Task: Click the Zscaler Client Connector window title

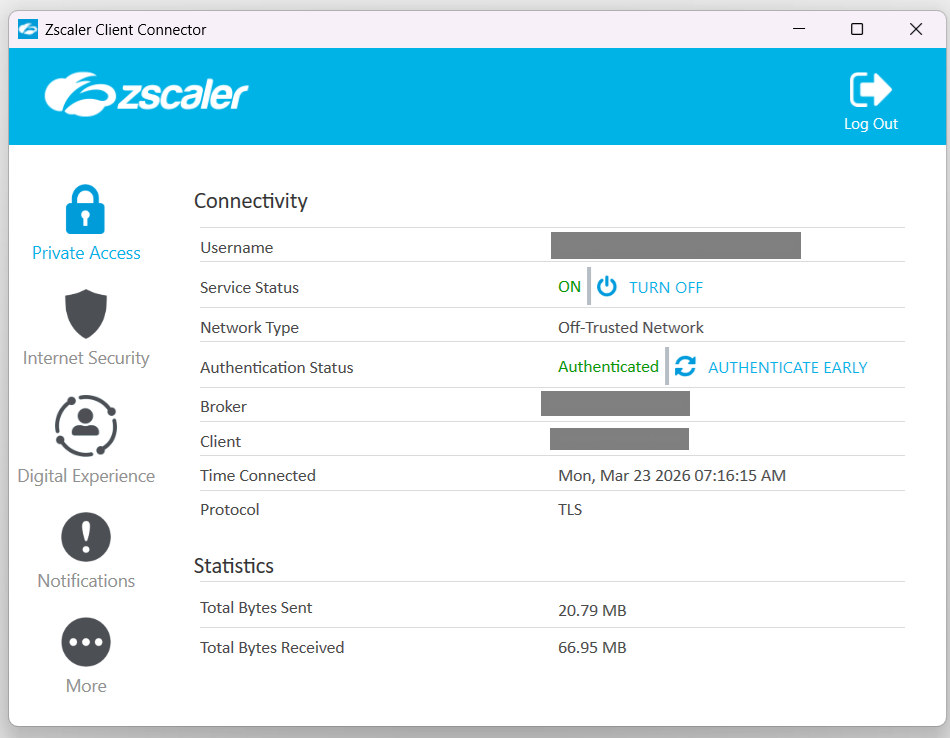Action: click(x=125, y=30)
